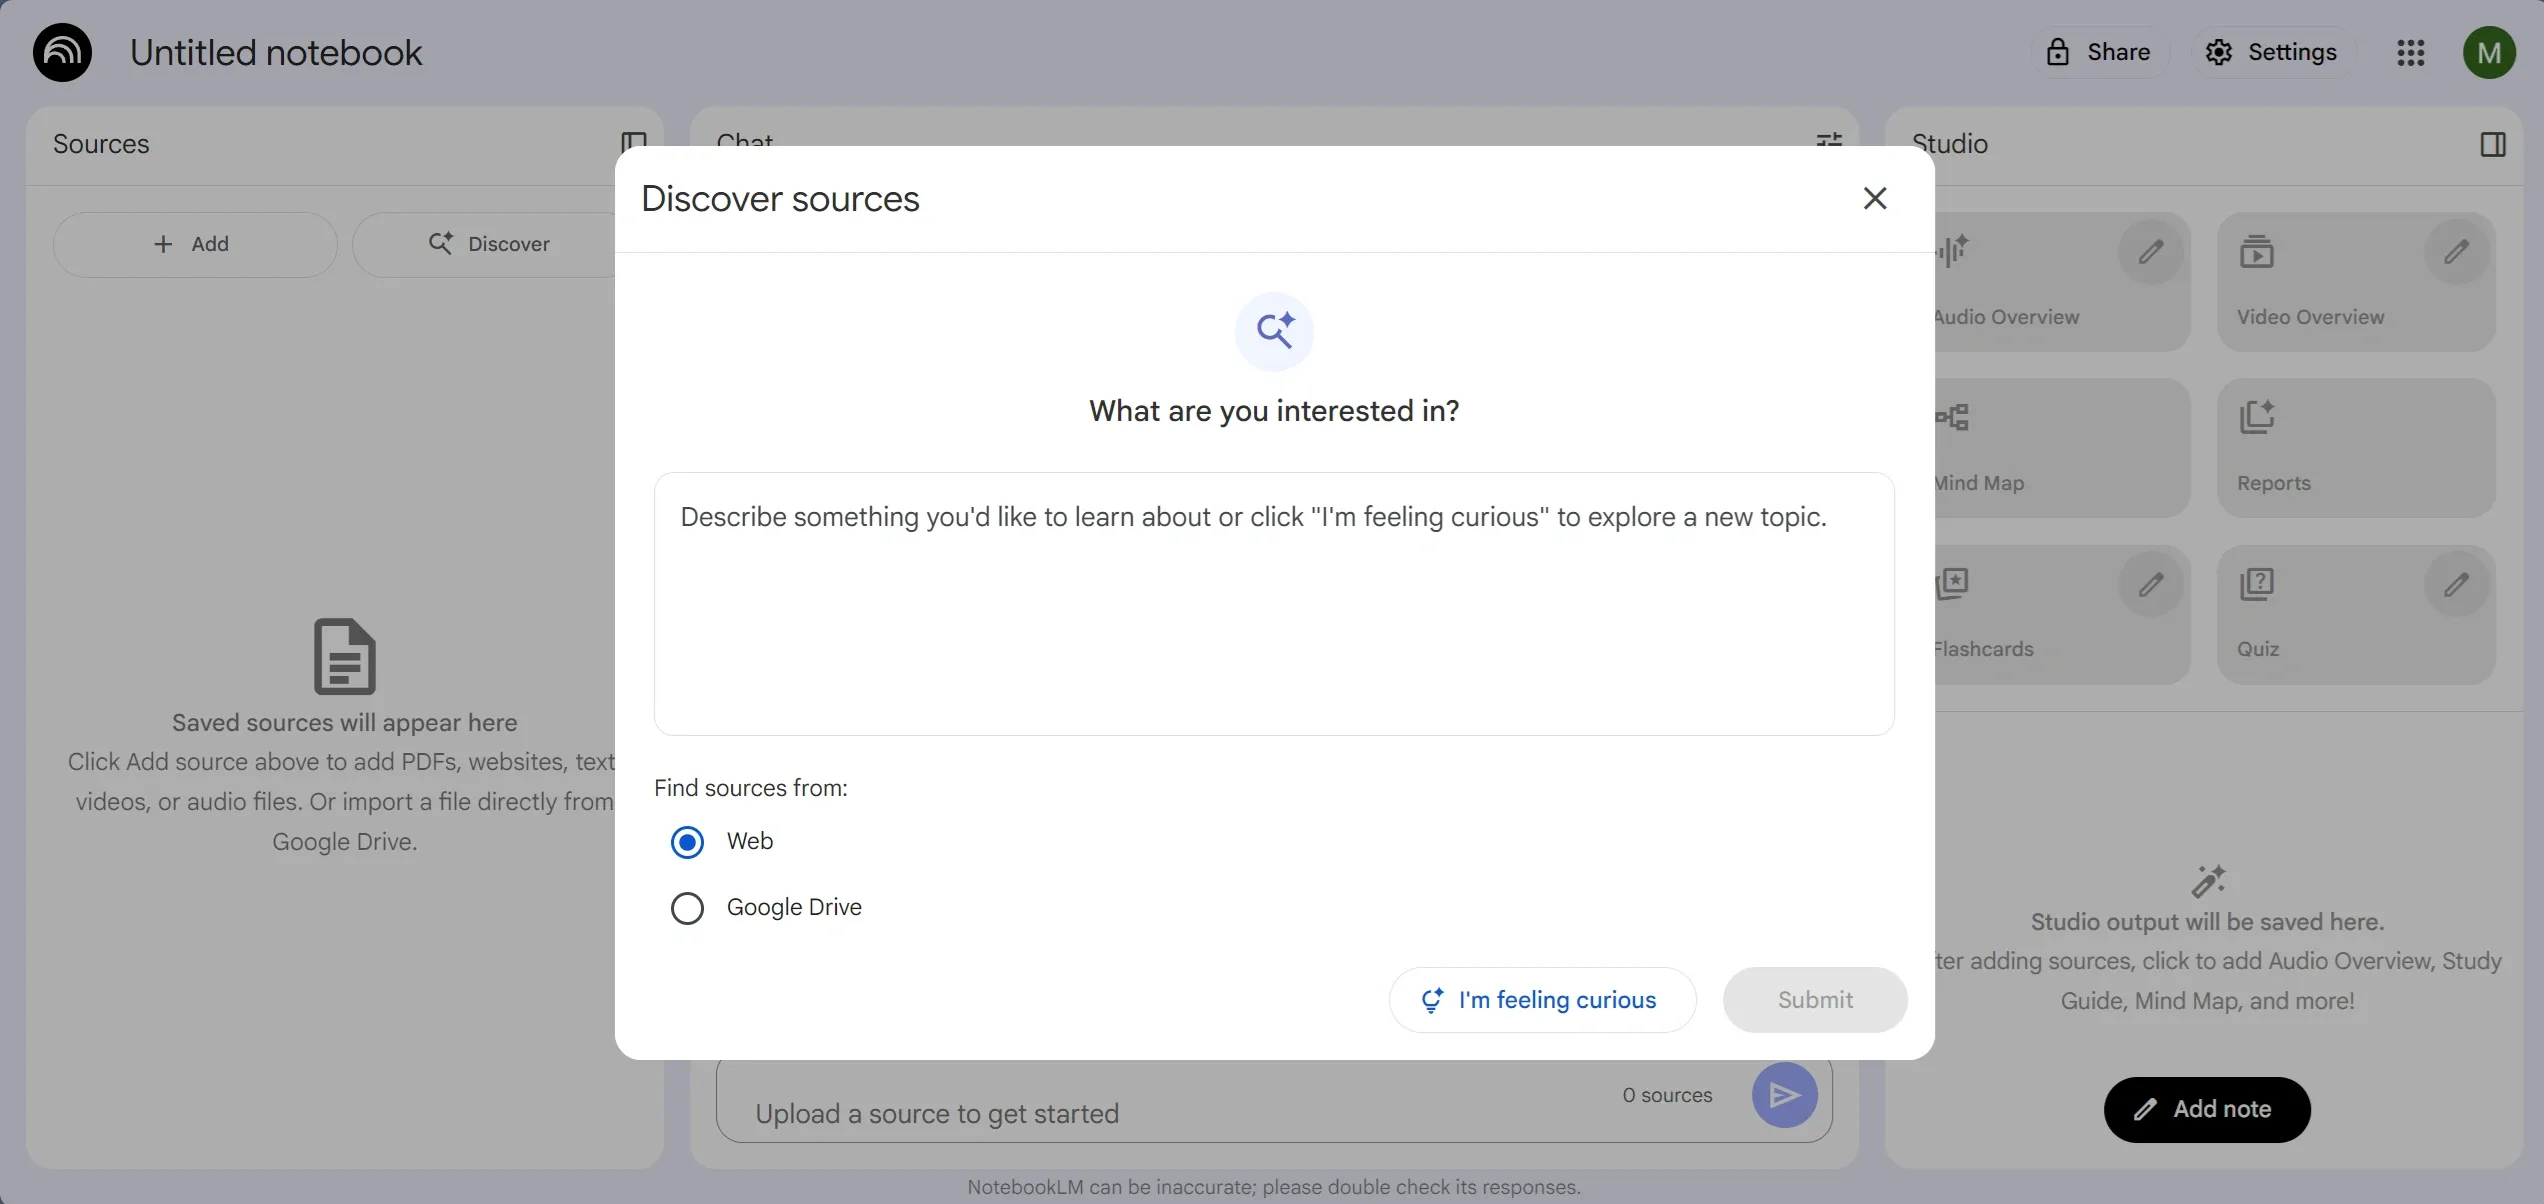
Task: Open the Google apps grid
Action: tap(2411, 52)
